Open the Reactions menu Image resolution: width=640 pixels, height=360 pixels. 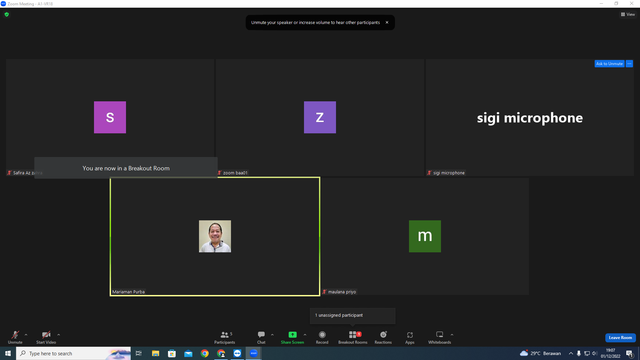click(x=383, y=337)
